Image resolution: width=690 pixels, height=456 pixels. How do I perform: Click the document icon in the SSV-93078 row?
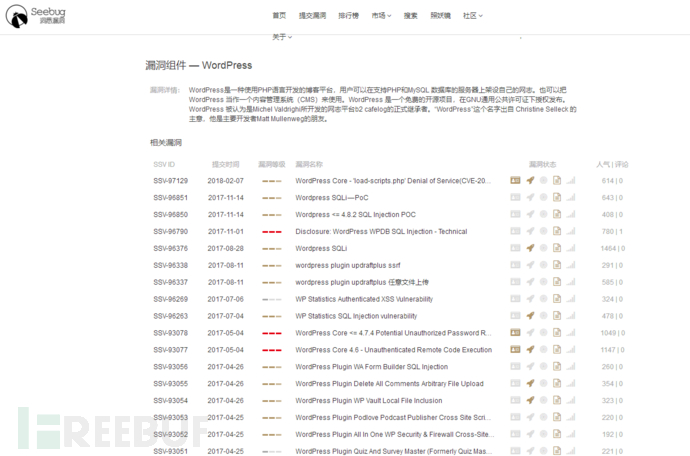(557, 333)
